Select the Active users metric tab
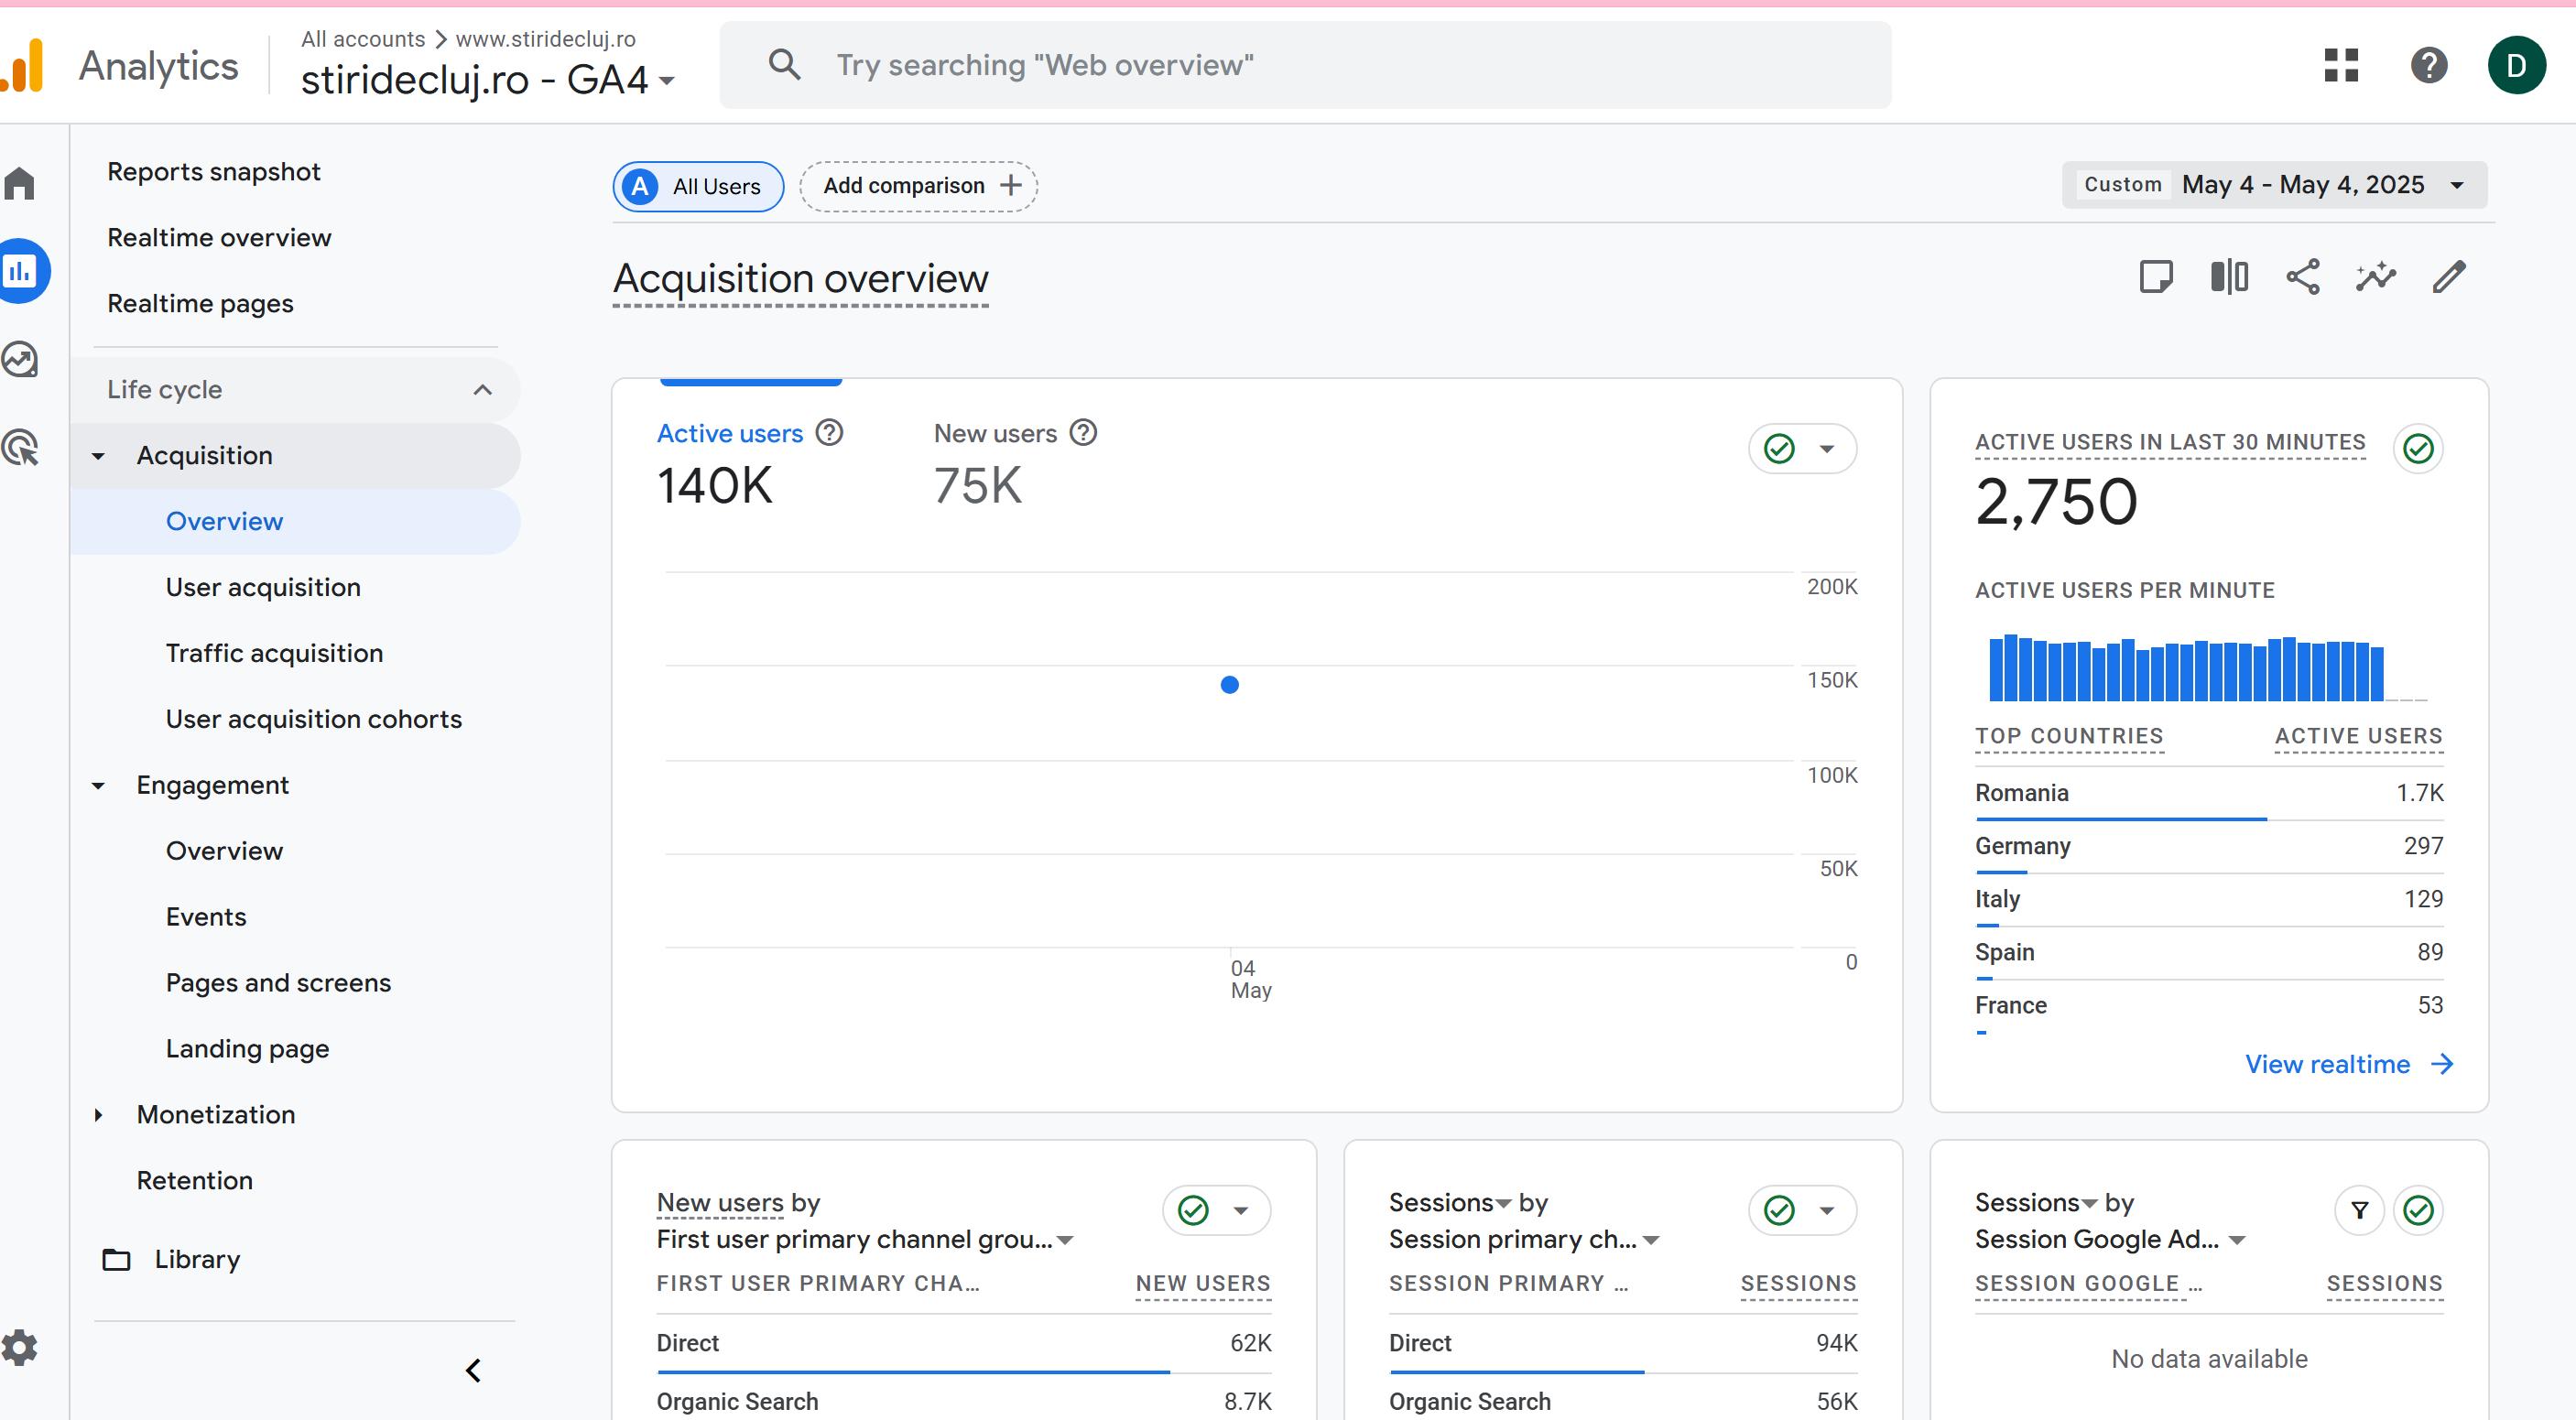The height and width of the screenshot is (1420, 2576). pyautogui.click(x=729, y=434)
